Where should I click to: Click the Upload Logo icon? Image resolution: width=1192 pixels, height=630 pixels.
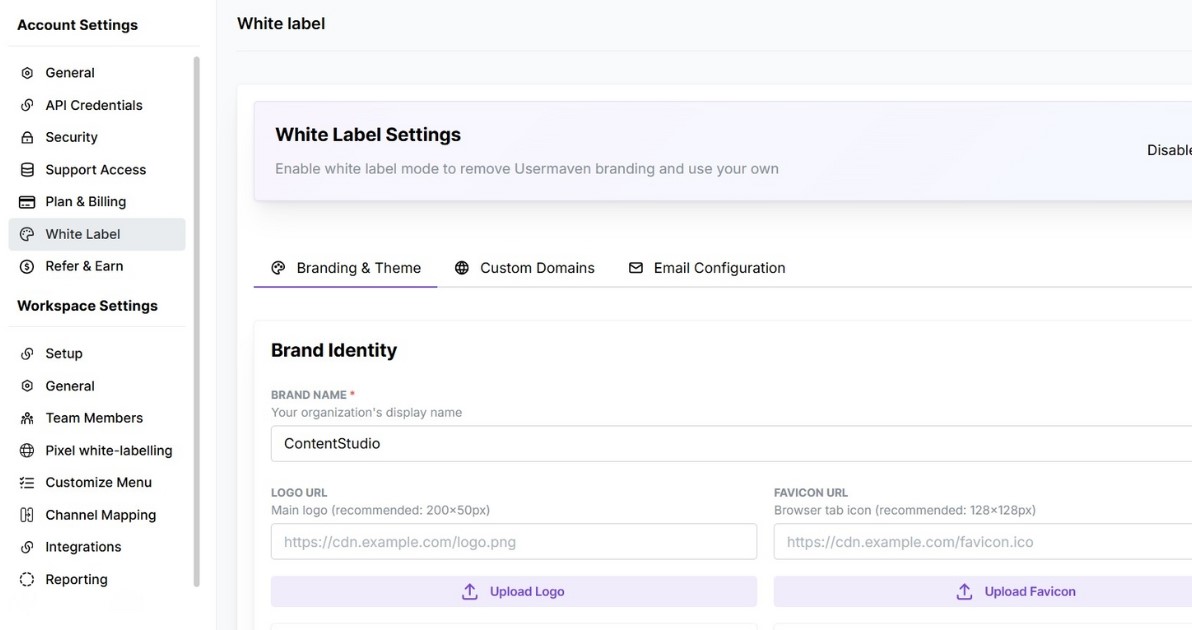[x=470, y=591]
